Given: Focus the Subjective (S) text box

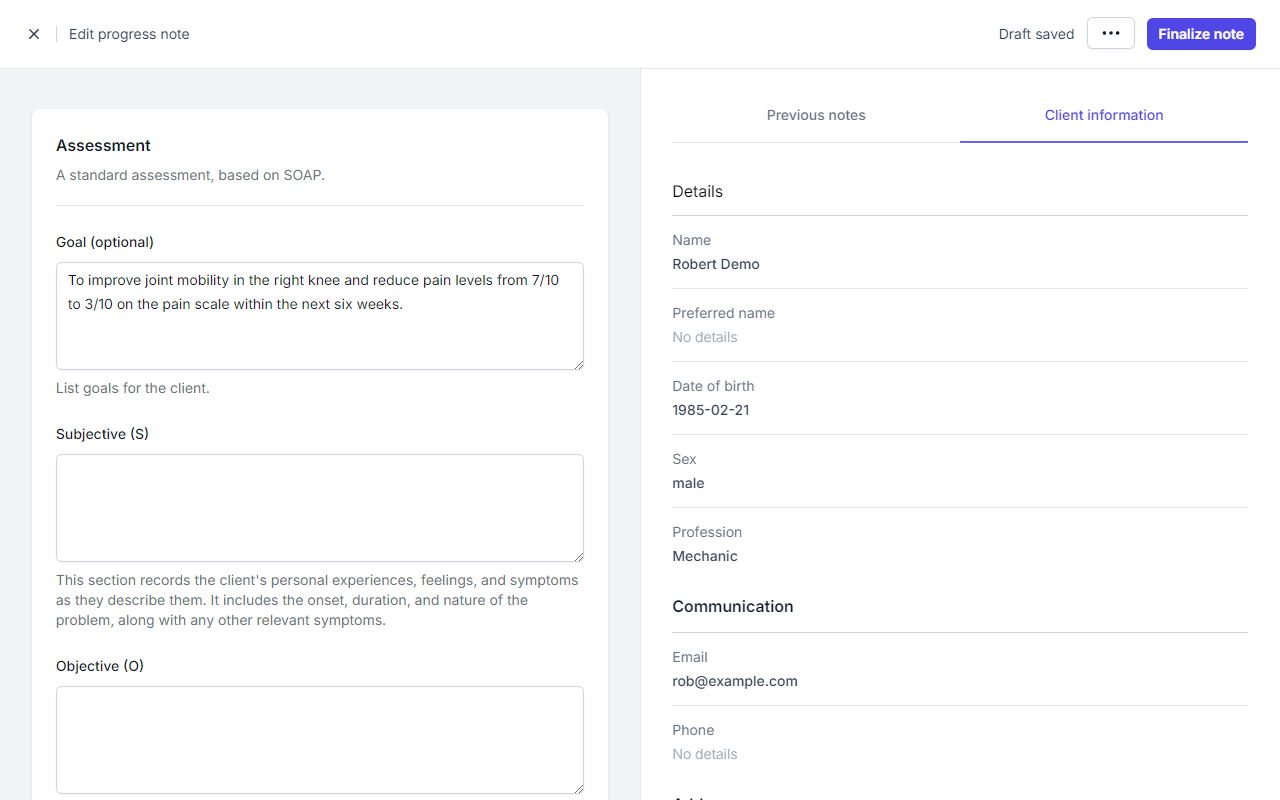Looking at the screenshot, I should click(319, 507).
